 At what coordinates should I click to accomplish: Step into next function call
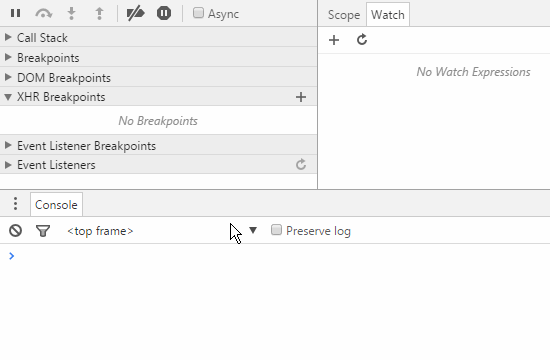tap(72, 13)
